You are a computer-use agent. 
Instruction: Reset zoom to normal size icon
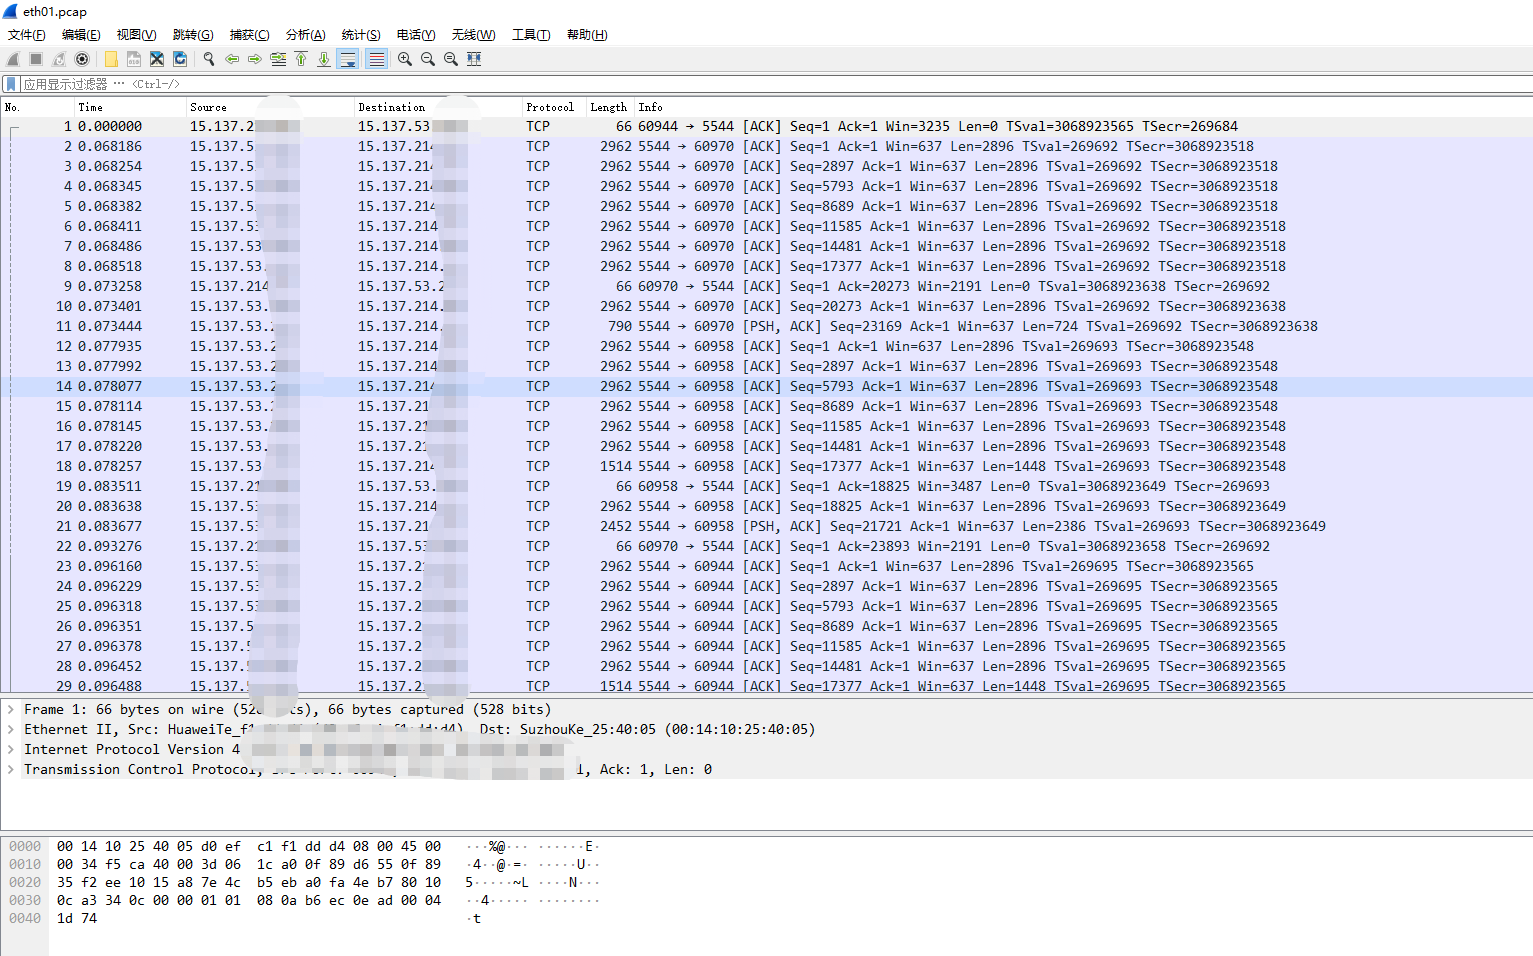pos(451,59)
